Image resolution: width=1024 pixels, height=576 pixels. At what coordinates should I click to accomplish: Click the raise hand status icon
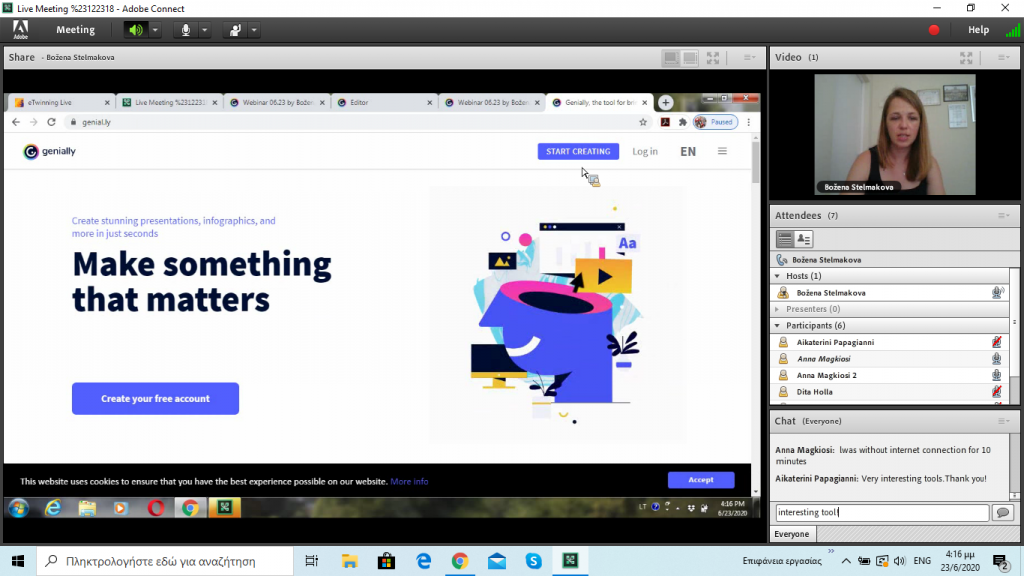pyautogui.click(x=234, y=30)
